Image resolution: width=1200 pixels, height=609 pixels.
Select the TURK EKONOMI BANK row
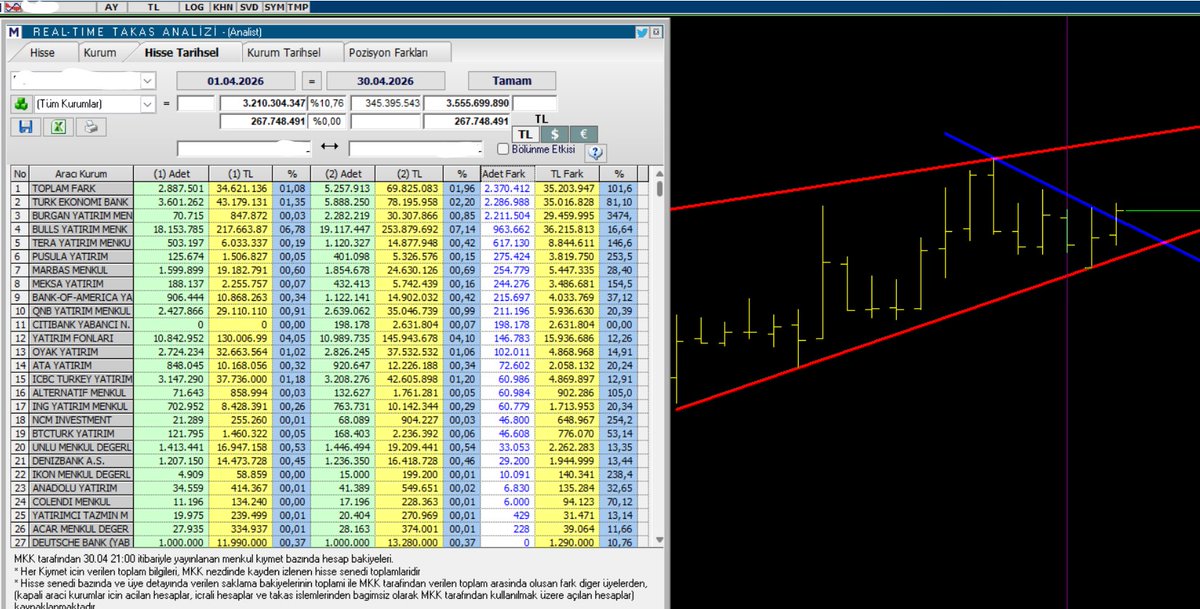click(332, 201)
